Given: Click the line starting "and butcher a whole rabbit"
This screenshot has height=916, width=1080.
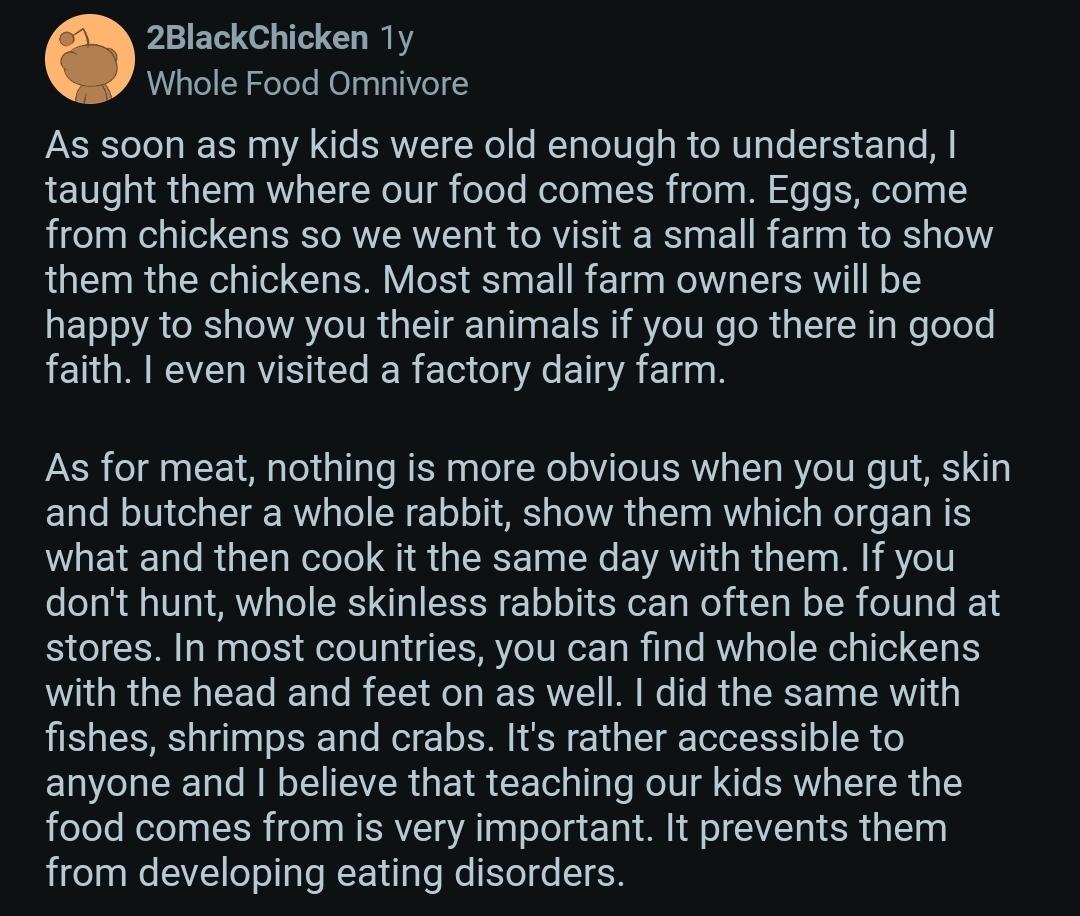Looking at the screenshot, I should pyautogui.click(x=507, y=513).
